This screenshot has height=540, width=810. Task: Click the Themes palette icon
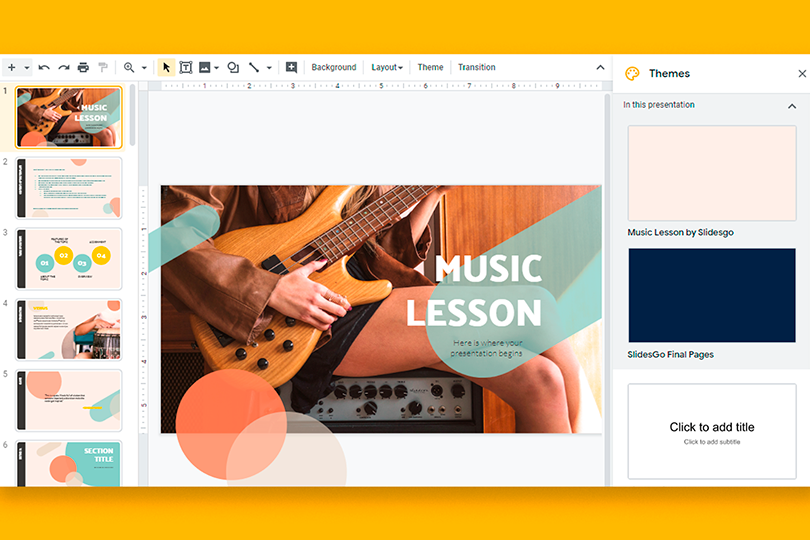pos(632,73)
